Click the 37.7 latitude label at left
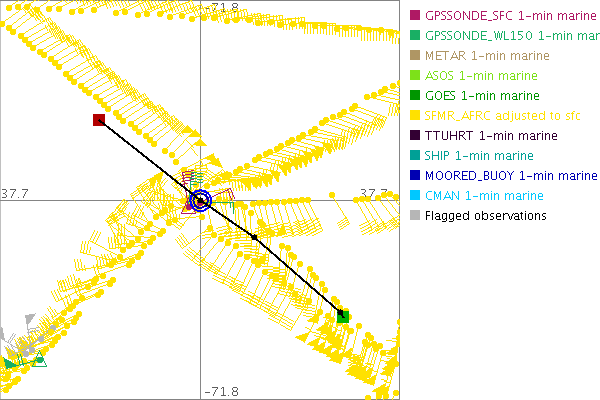This screenshot has width=600, height=400. click(x=15, y=194)
